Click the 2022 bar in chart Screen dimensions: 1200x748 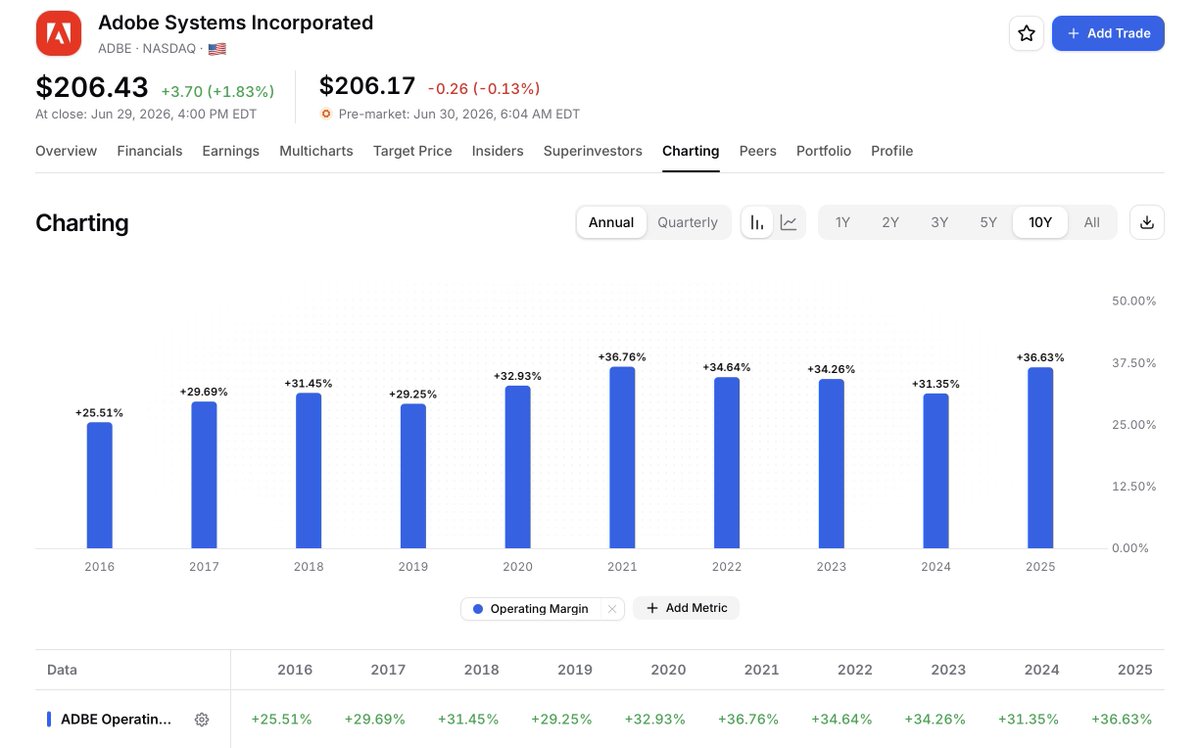coord(727,463)
